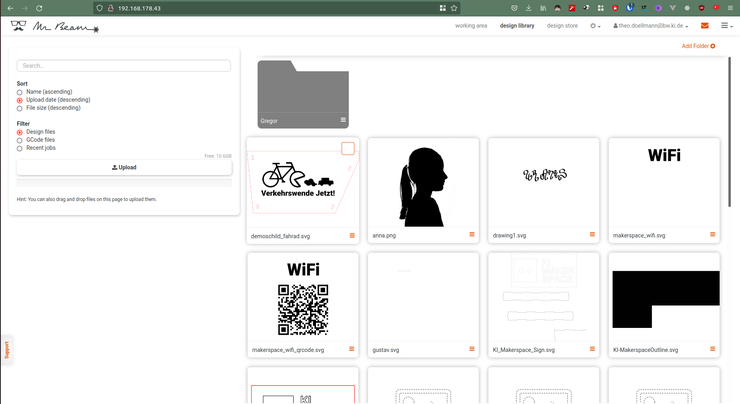Click the purple diamond extension icon
Screen dimensions: 740x404
coord(658,8)
